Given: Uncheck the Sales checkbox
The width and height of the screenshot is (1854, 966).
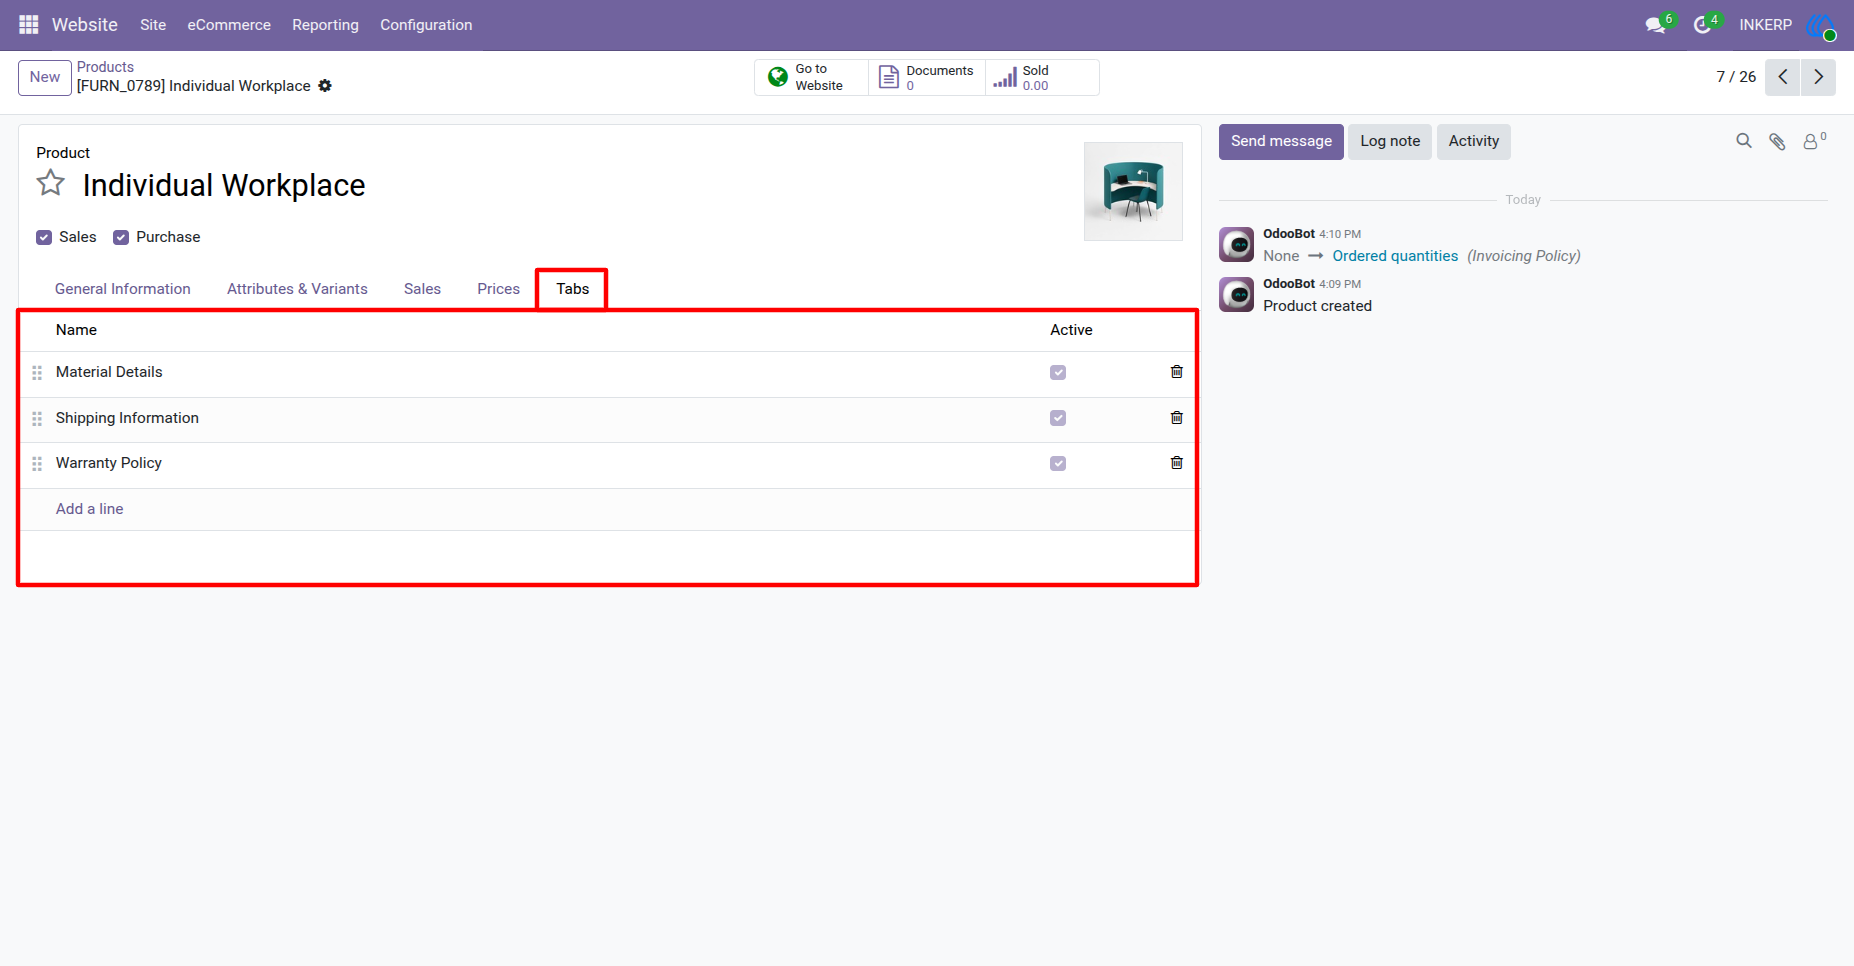Looking at the screenshot, I should (x=44, y=237).
